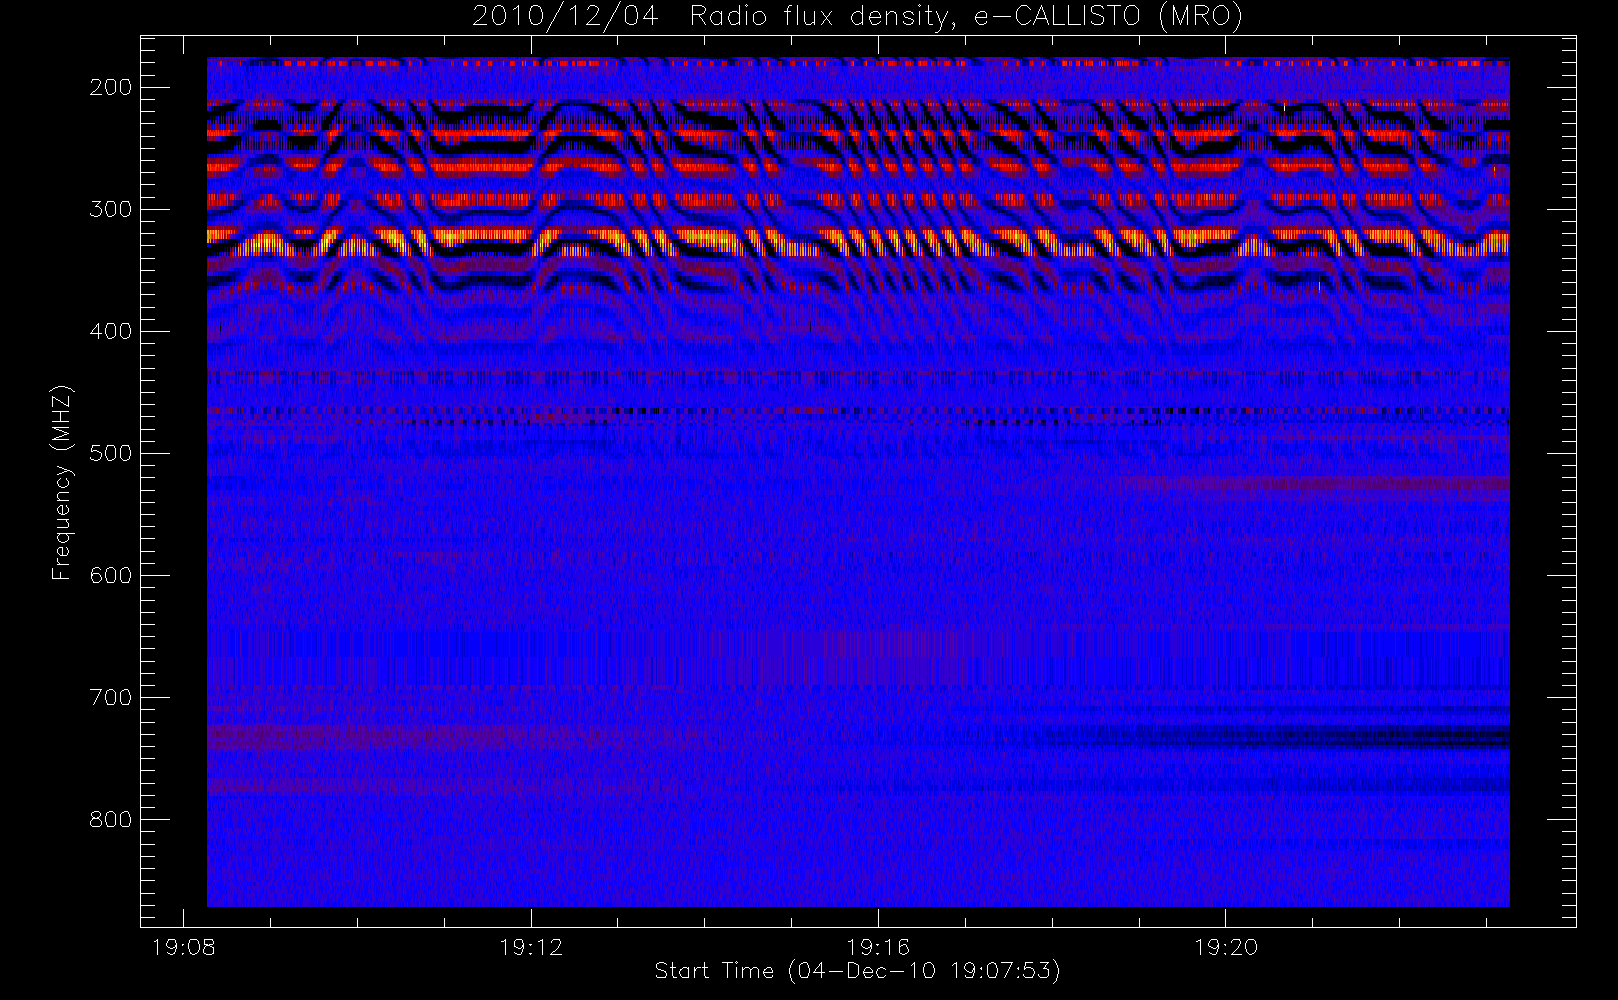Click the 500 frequency tick label

111,453
